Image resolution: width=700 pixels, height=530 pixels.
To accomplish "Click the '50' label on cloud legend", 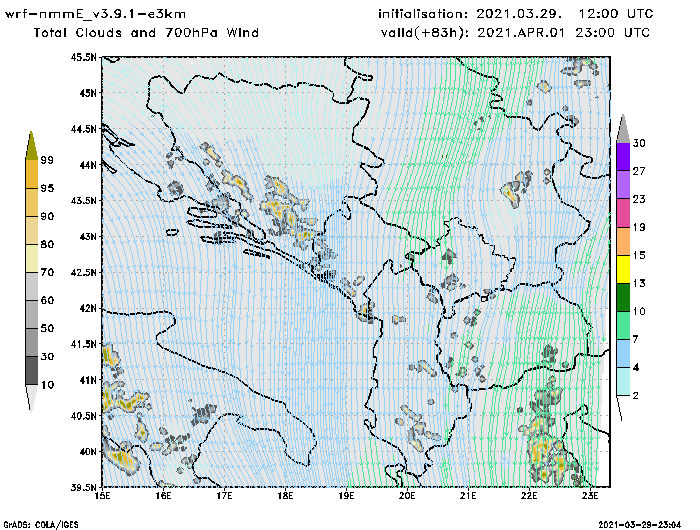I will click(x=47, y=329).
